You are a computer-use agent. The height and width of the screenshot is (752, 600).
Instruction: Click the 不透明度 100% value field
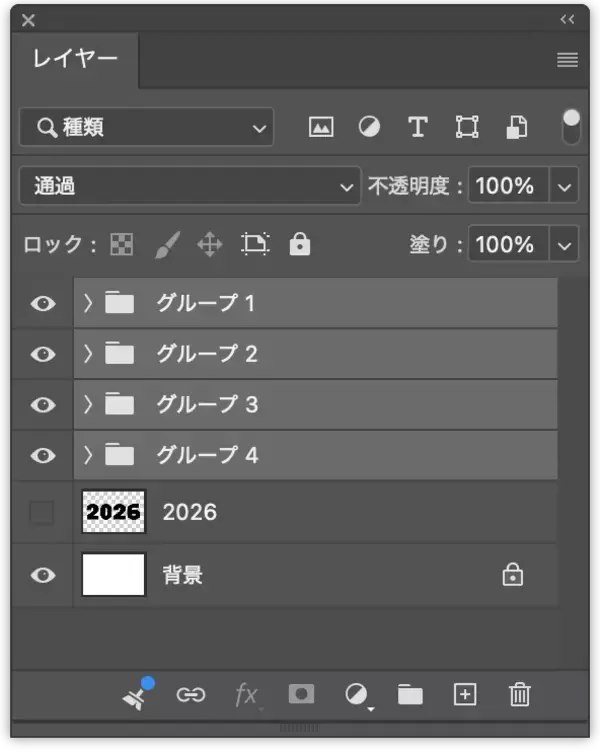(507, 186)
